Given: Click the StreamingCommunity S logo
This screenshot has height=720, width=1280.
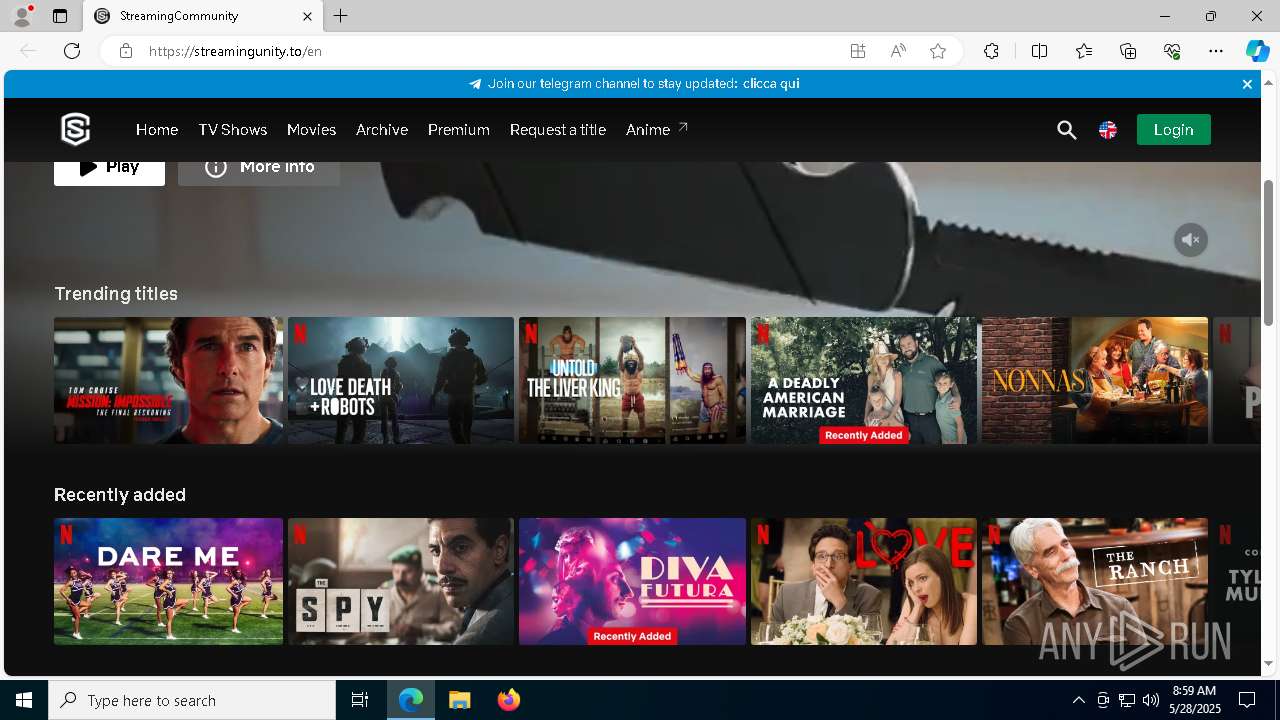Looking at the screenshot, I should coord(76,129).
